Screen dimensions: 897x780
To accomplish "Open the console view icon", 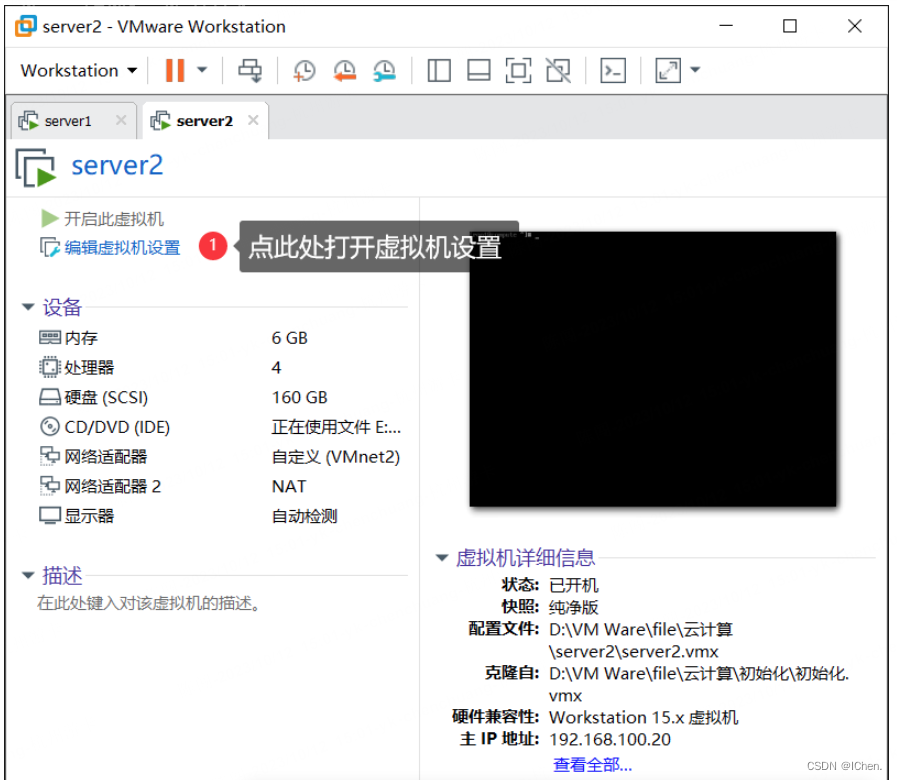I will (613, 70).
